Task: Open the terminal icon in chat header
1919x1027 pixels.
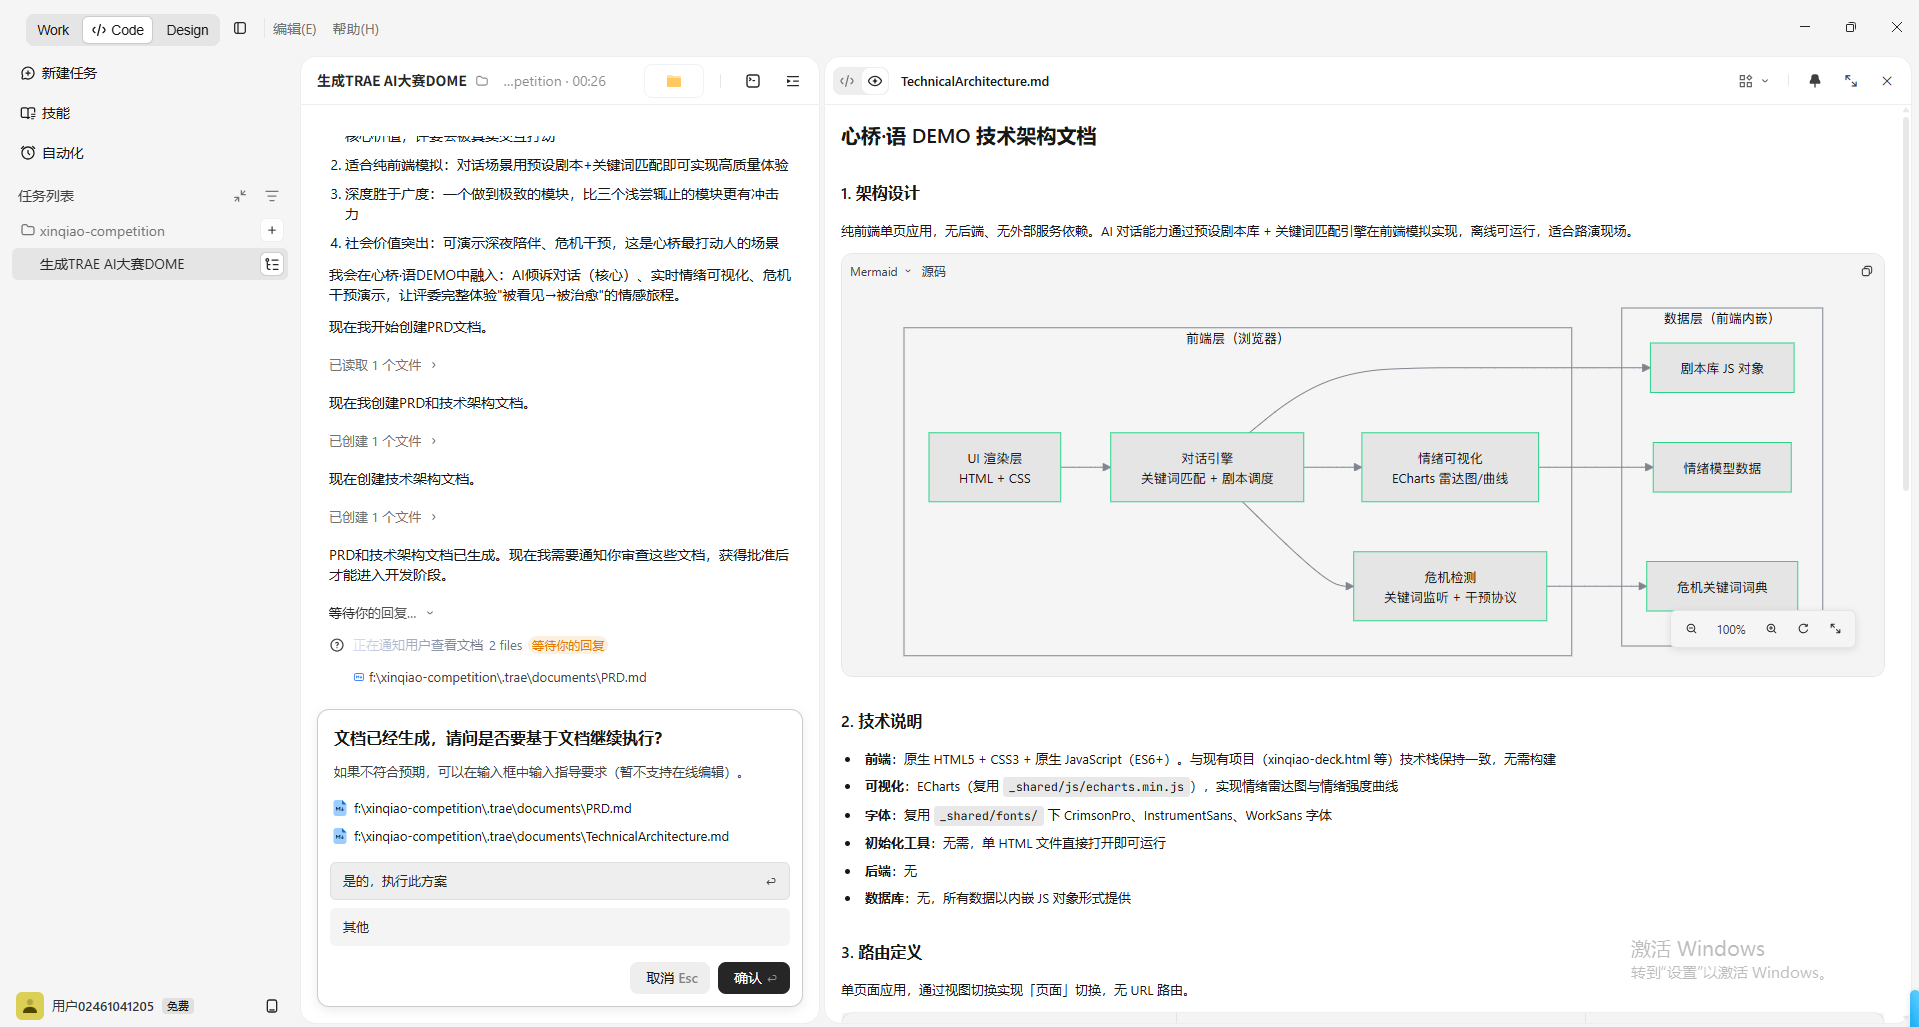Action: [x=753, y=81]
